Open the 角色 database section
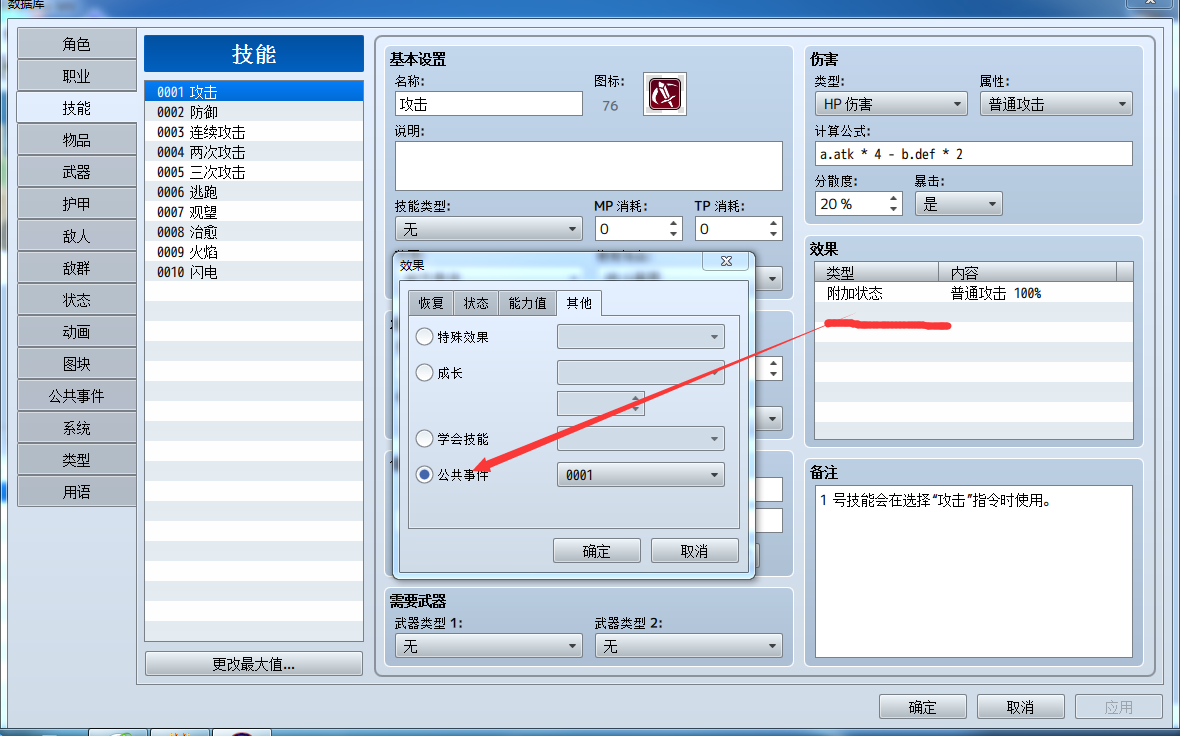Viewport: 1180px width, 736px height. pyautogui.click(x=77, y=44)
